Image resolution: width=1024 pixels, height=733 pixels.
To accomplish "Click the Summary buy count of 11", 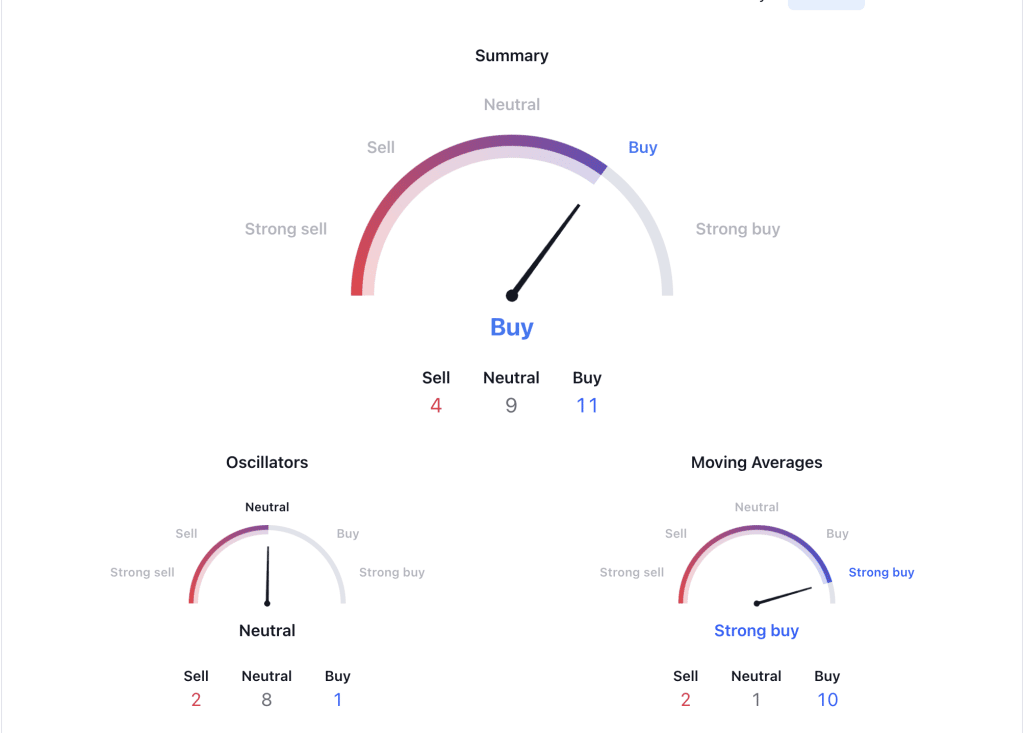I will coord(587,406).
